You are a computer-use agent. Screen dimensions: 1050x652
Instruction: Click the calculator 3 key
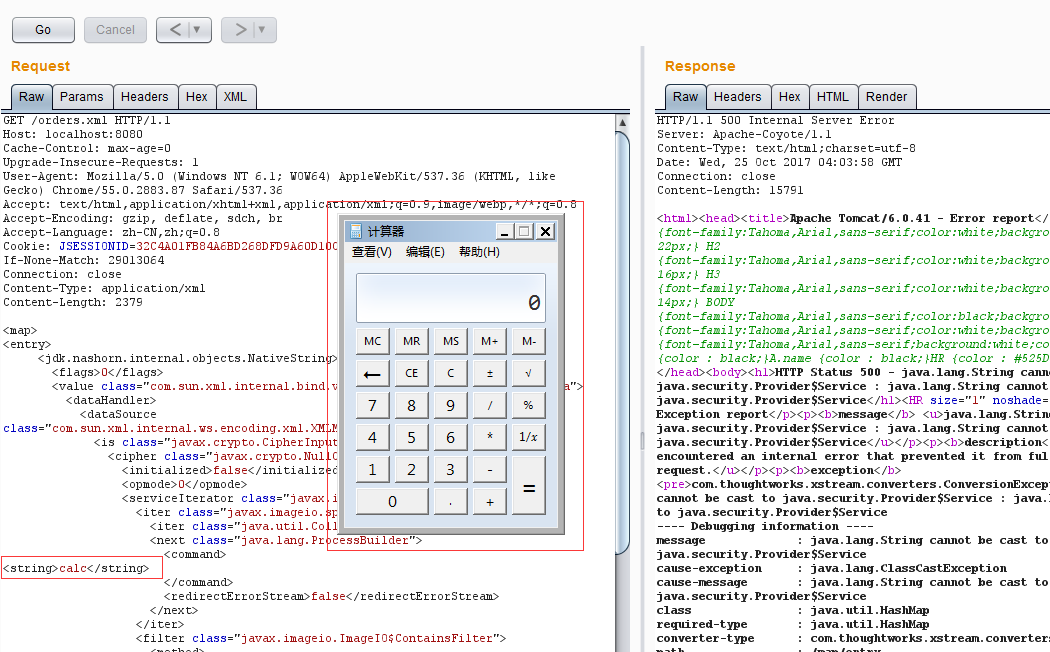coord(451,470)
